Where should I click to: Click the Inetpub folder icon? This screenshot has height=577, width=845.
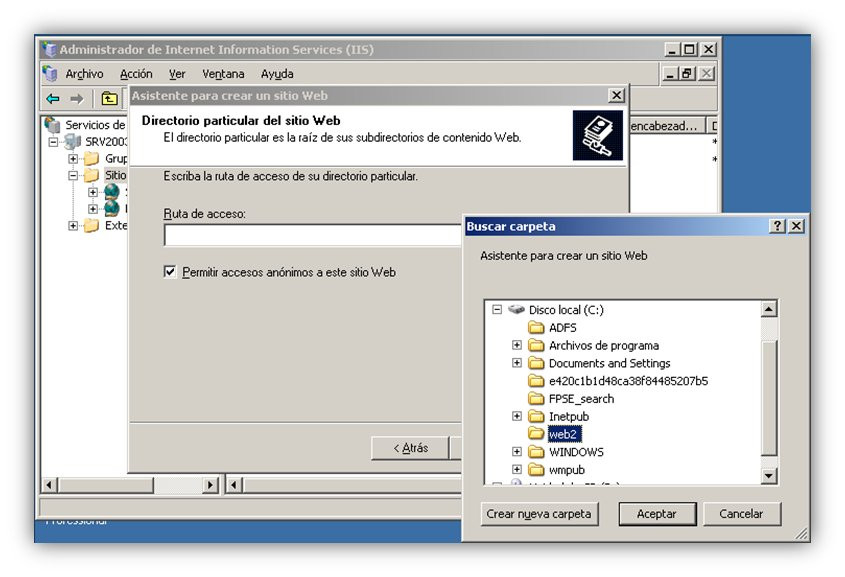click(536, 416)
